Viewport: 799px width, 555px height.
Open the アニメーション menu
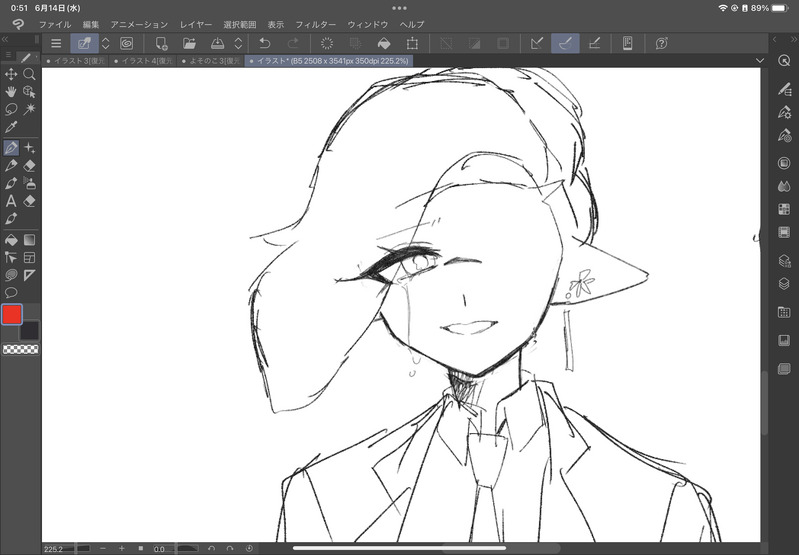pyautogui.click(x=139, y=24)
